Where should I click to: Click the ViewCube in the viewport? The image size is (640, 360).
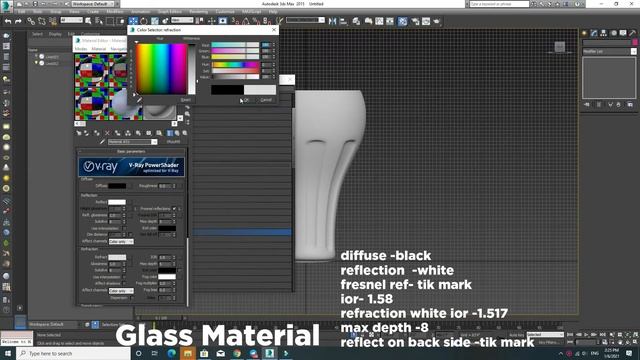click(x=560, y=47)
